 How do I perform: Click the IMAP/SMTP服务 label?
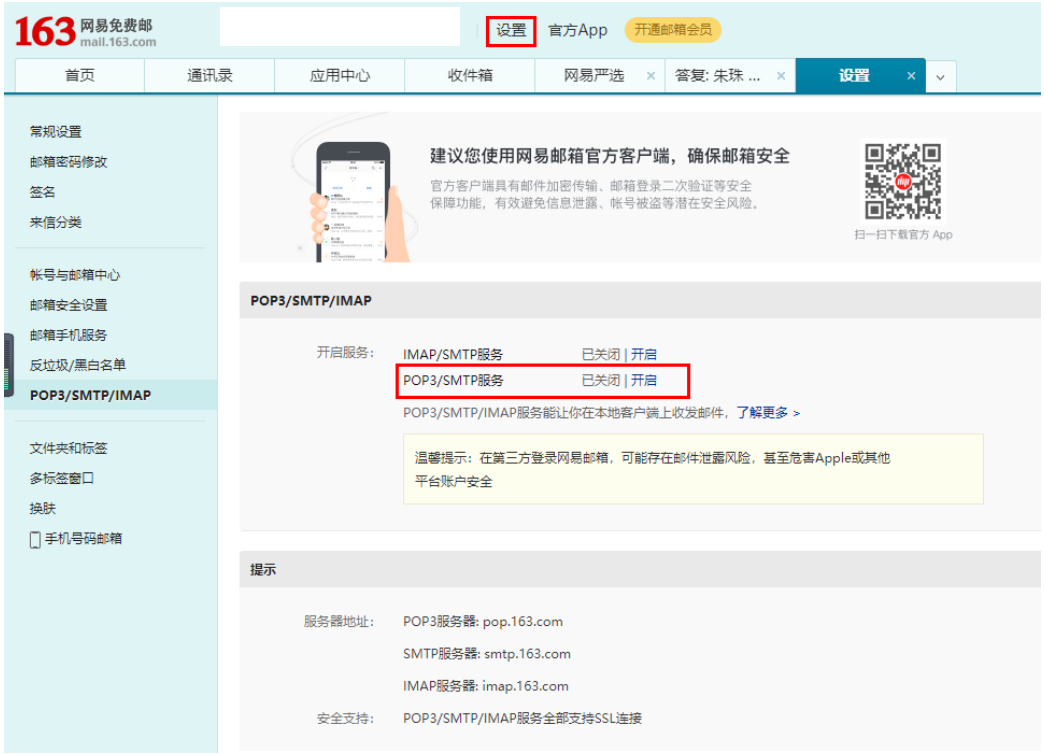(453, 354)
